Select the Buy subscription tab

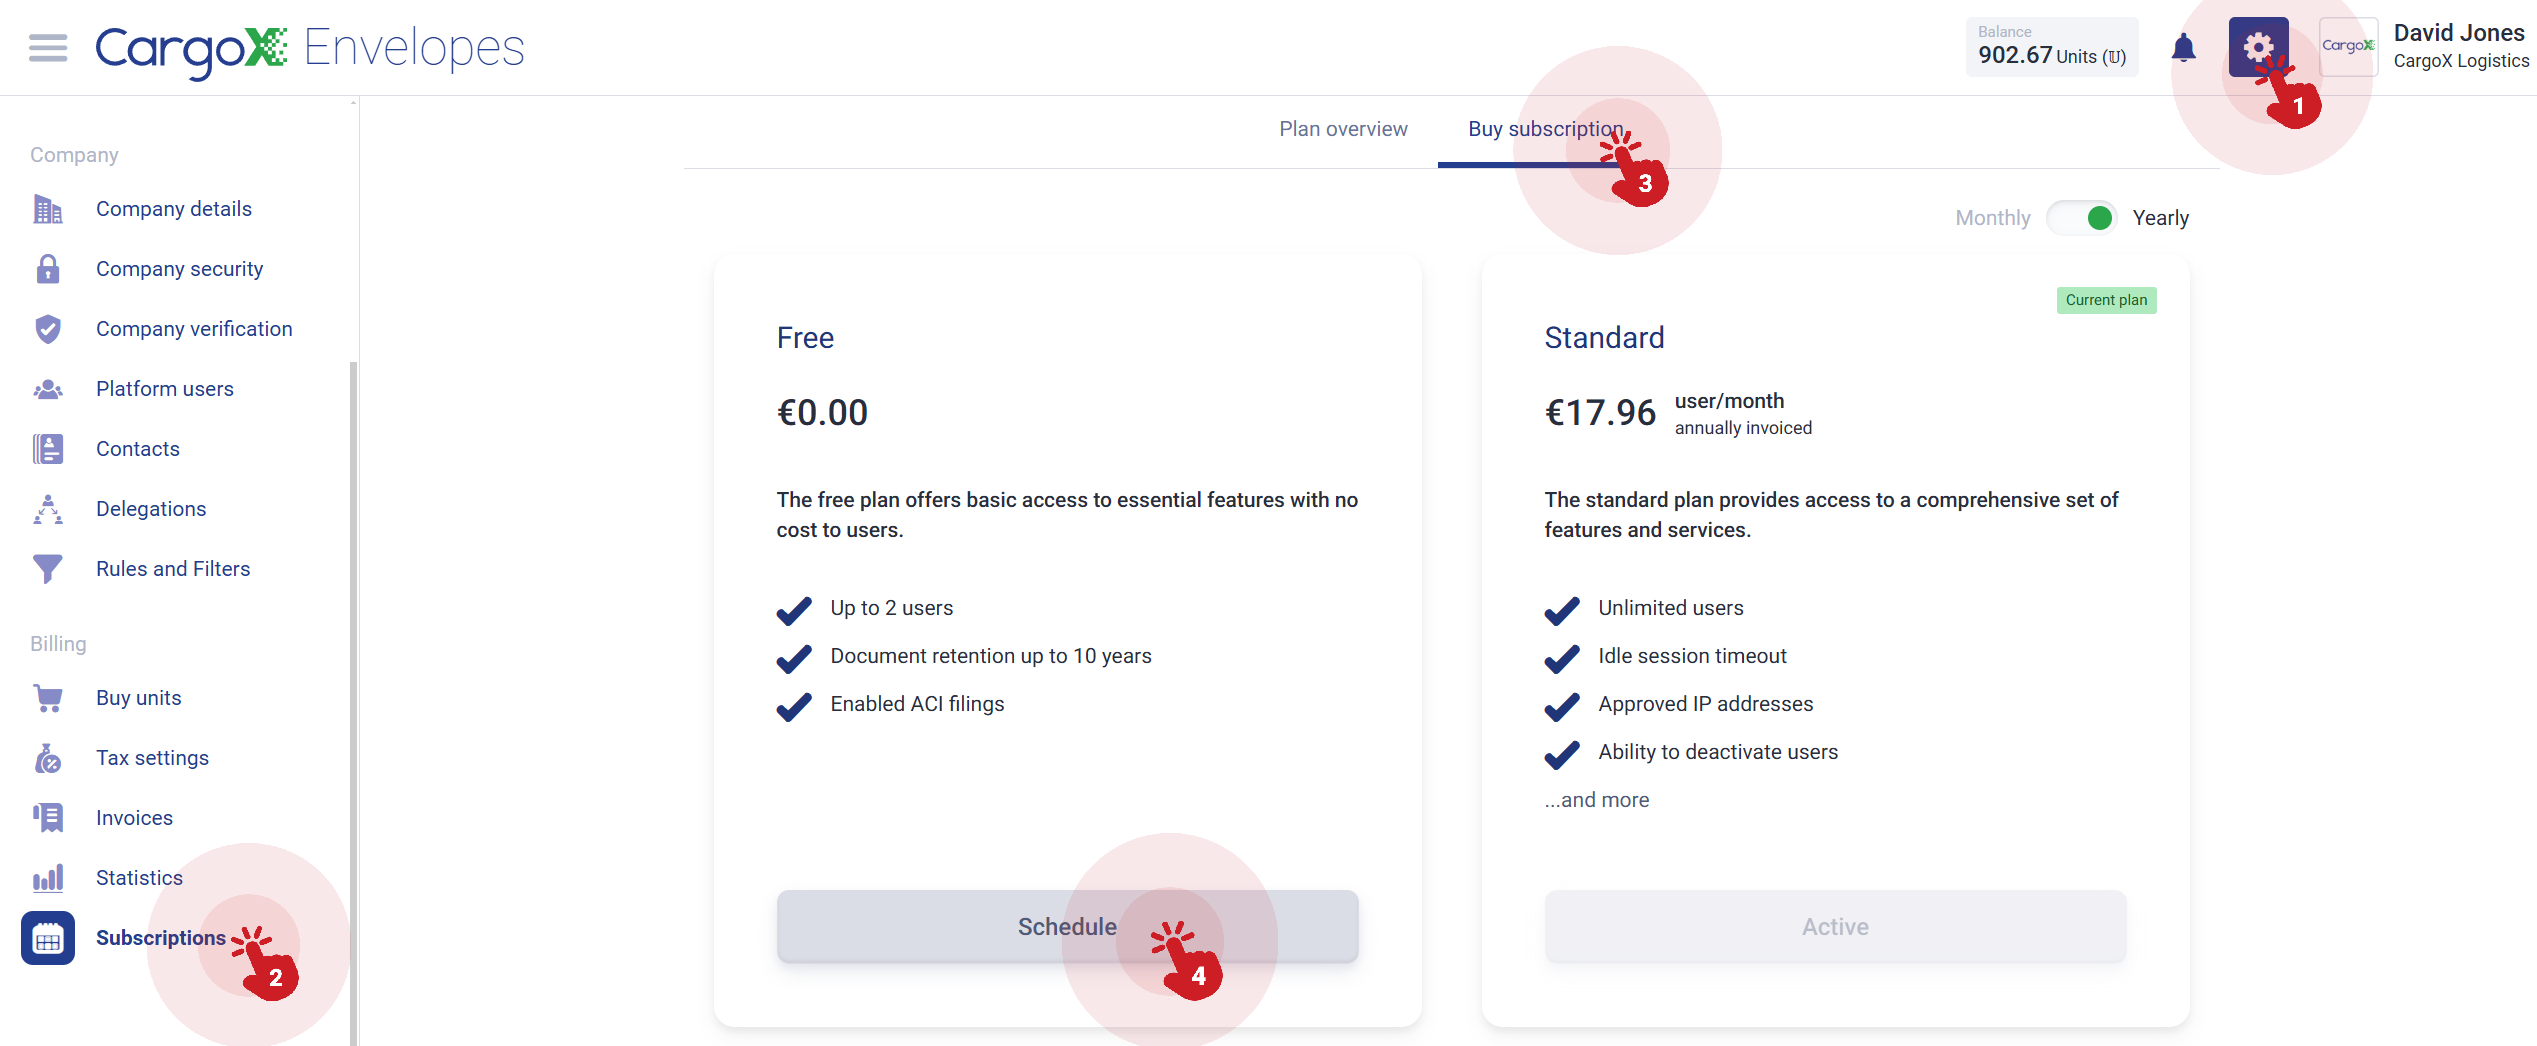click(1545, 129)
